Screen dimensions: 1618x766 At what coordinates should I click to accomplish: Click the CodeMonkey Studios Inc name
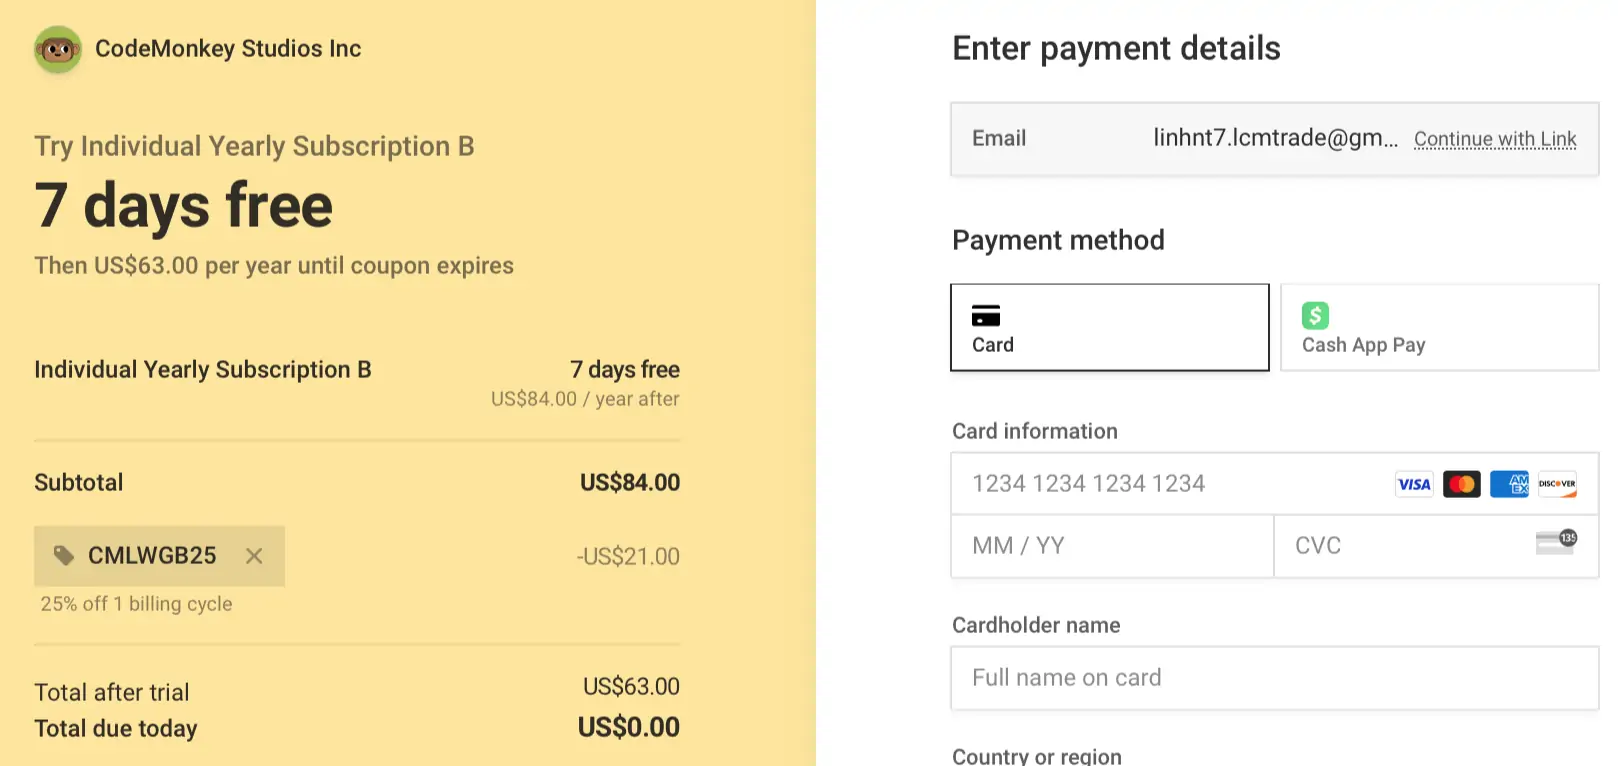228,49
